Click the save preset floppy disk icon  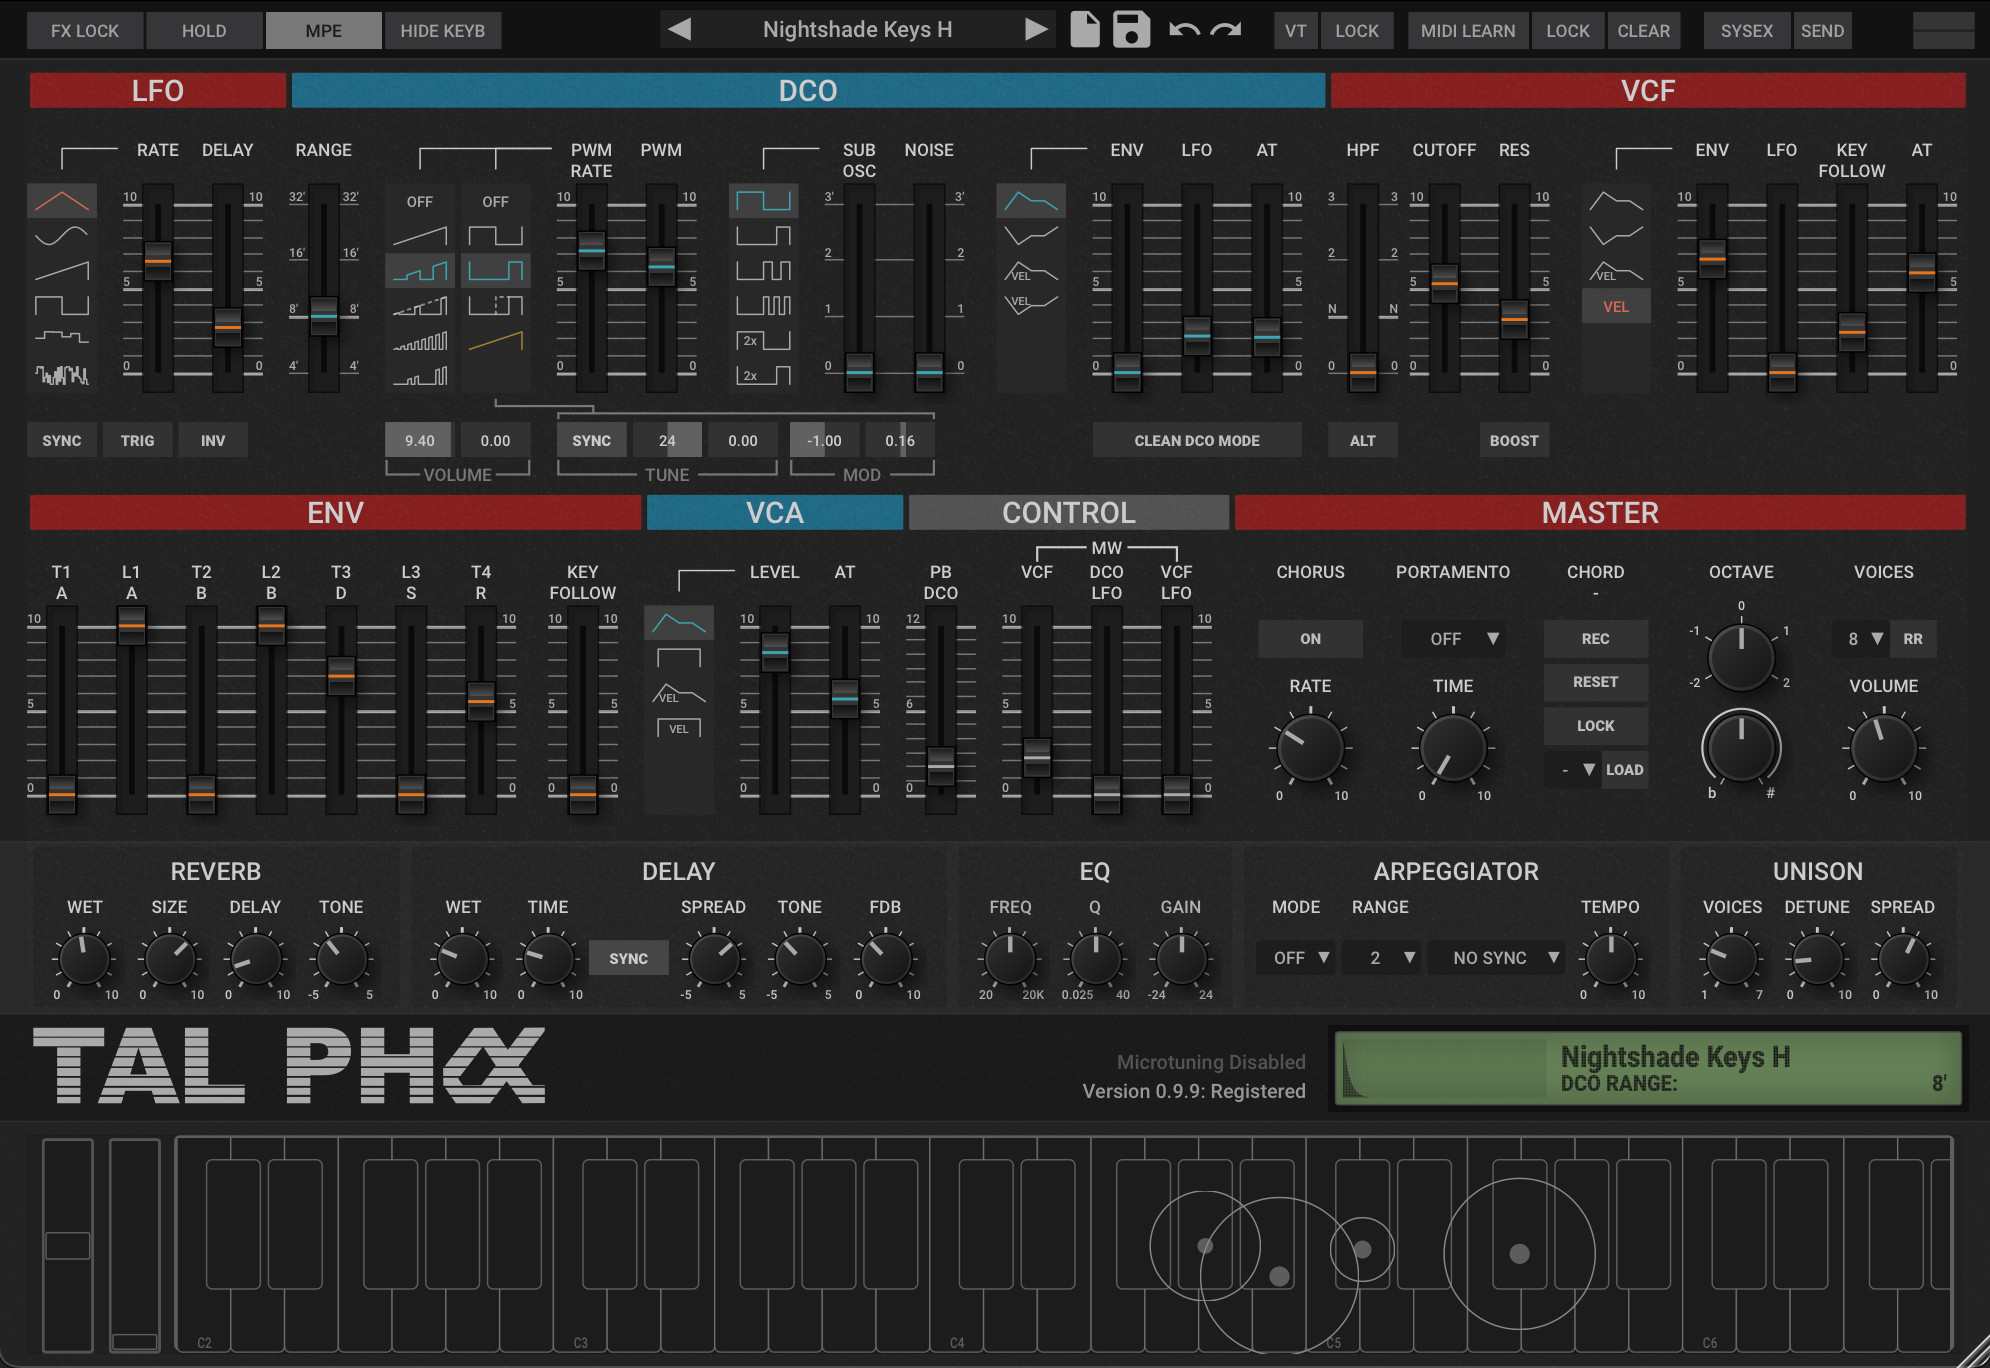tap(1131, 30)
